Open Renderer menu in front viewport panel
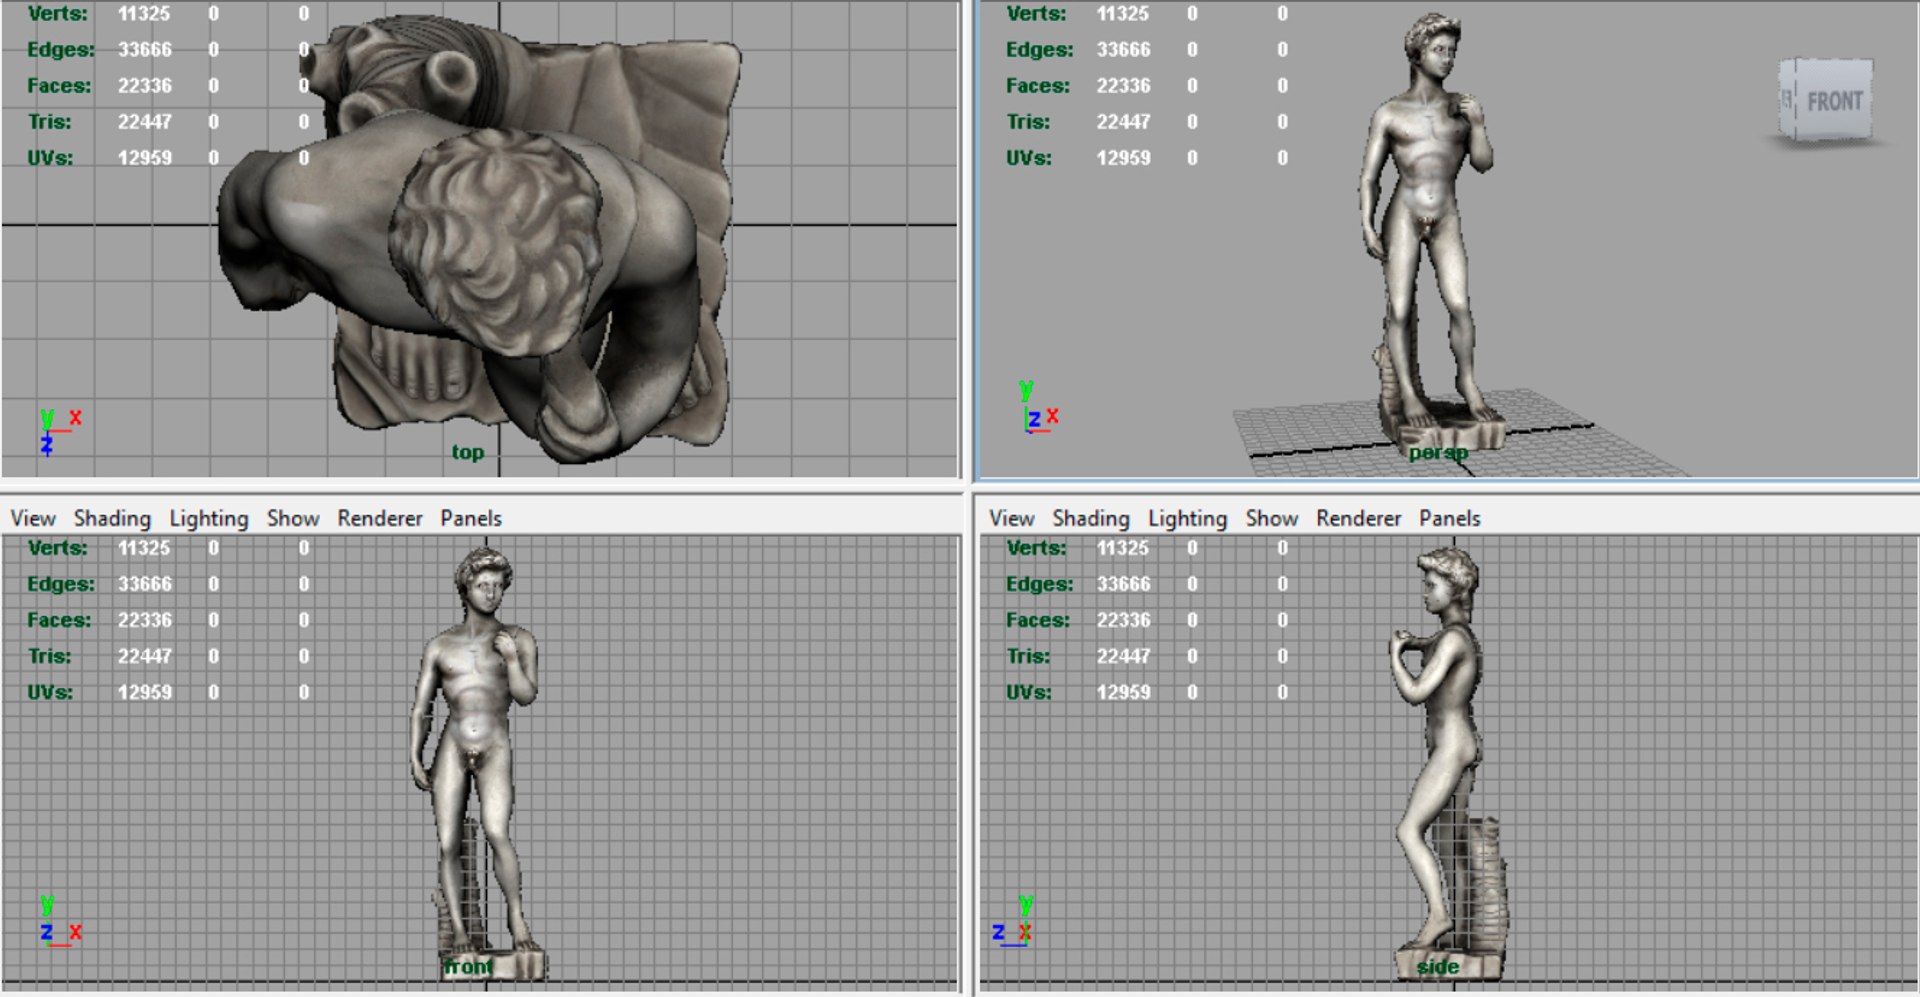The width and height of the screenshot is (1920, 997). 380,518
